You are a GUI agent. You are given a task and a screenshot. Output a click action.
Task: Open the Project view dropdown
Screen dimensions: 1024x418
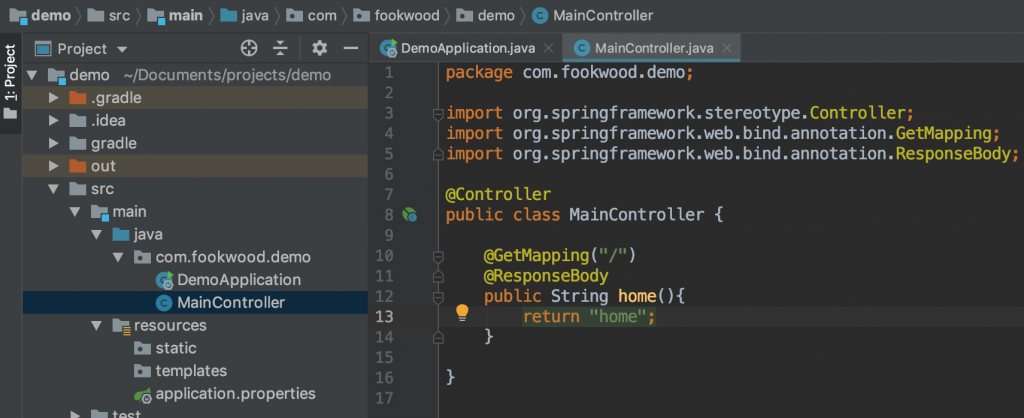[92, 48]
